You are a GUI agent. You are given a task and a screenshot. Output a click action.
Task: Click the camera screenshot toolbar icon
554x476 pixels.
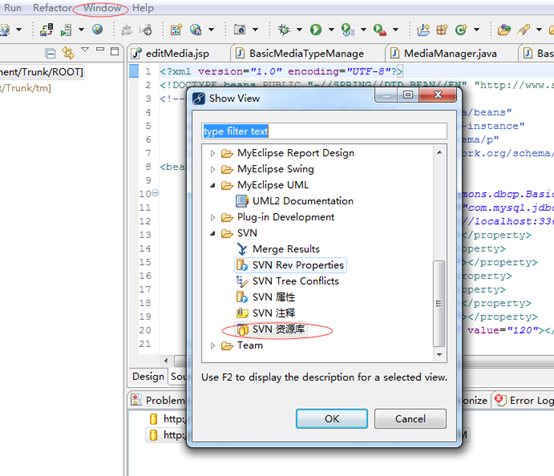click(x=239, y=30)
